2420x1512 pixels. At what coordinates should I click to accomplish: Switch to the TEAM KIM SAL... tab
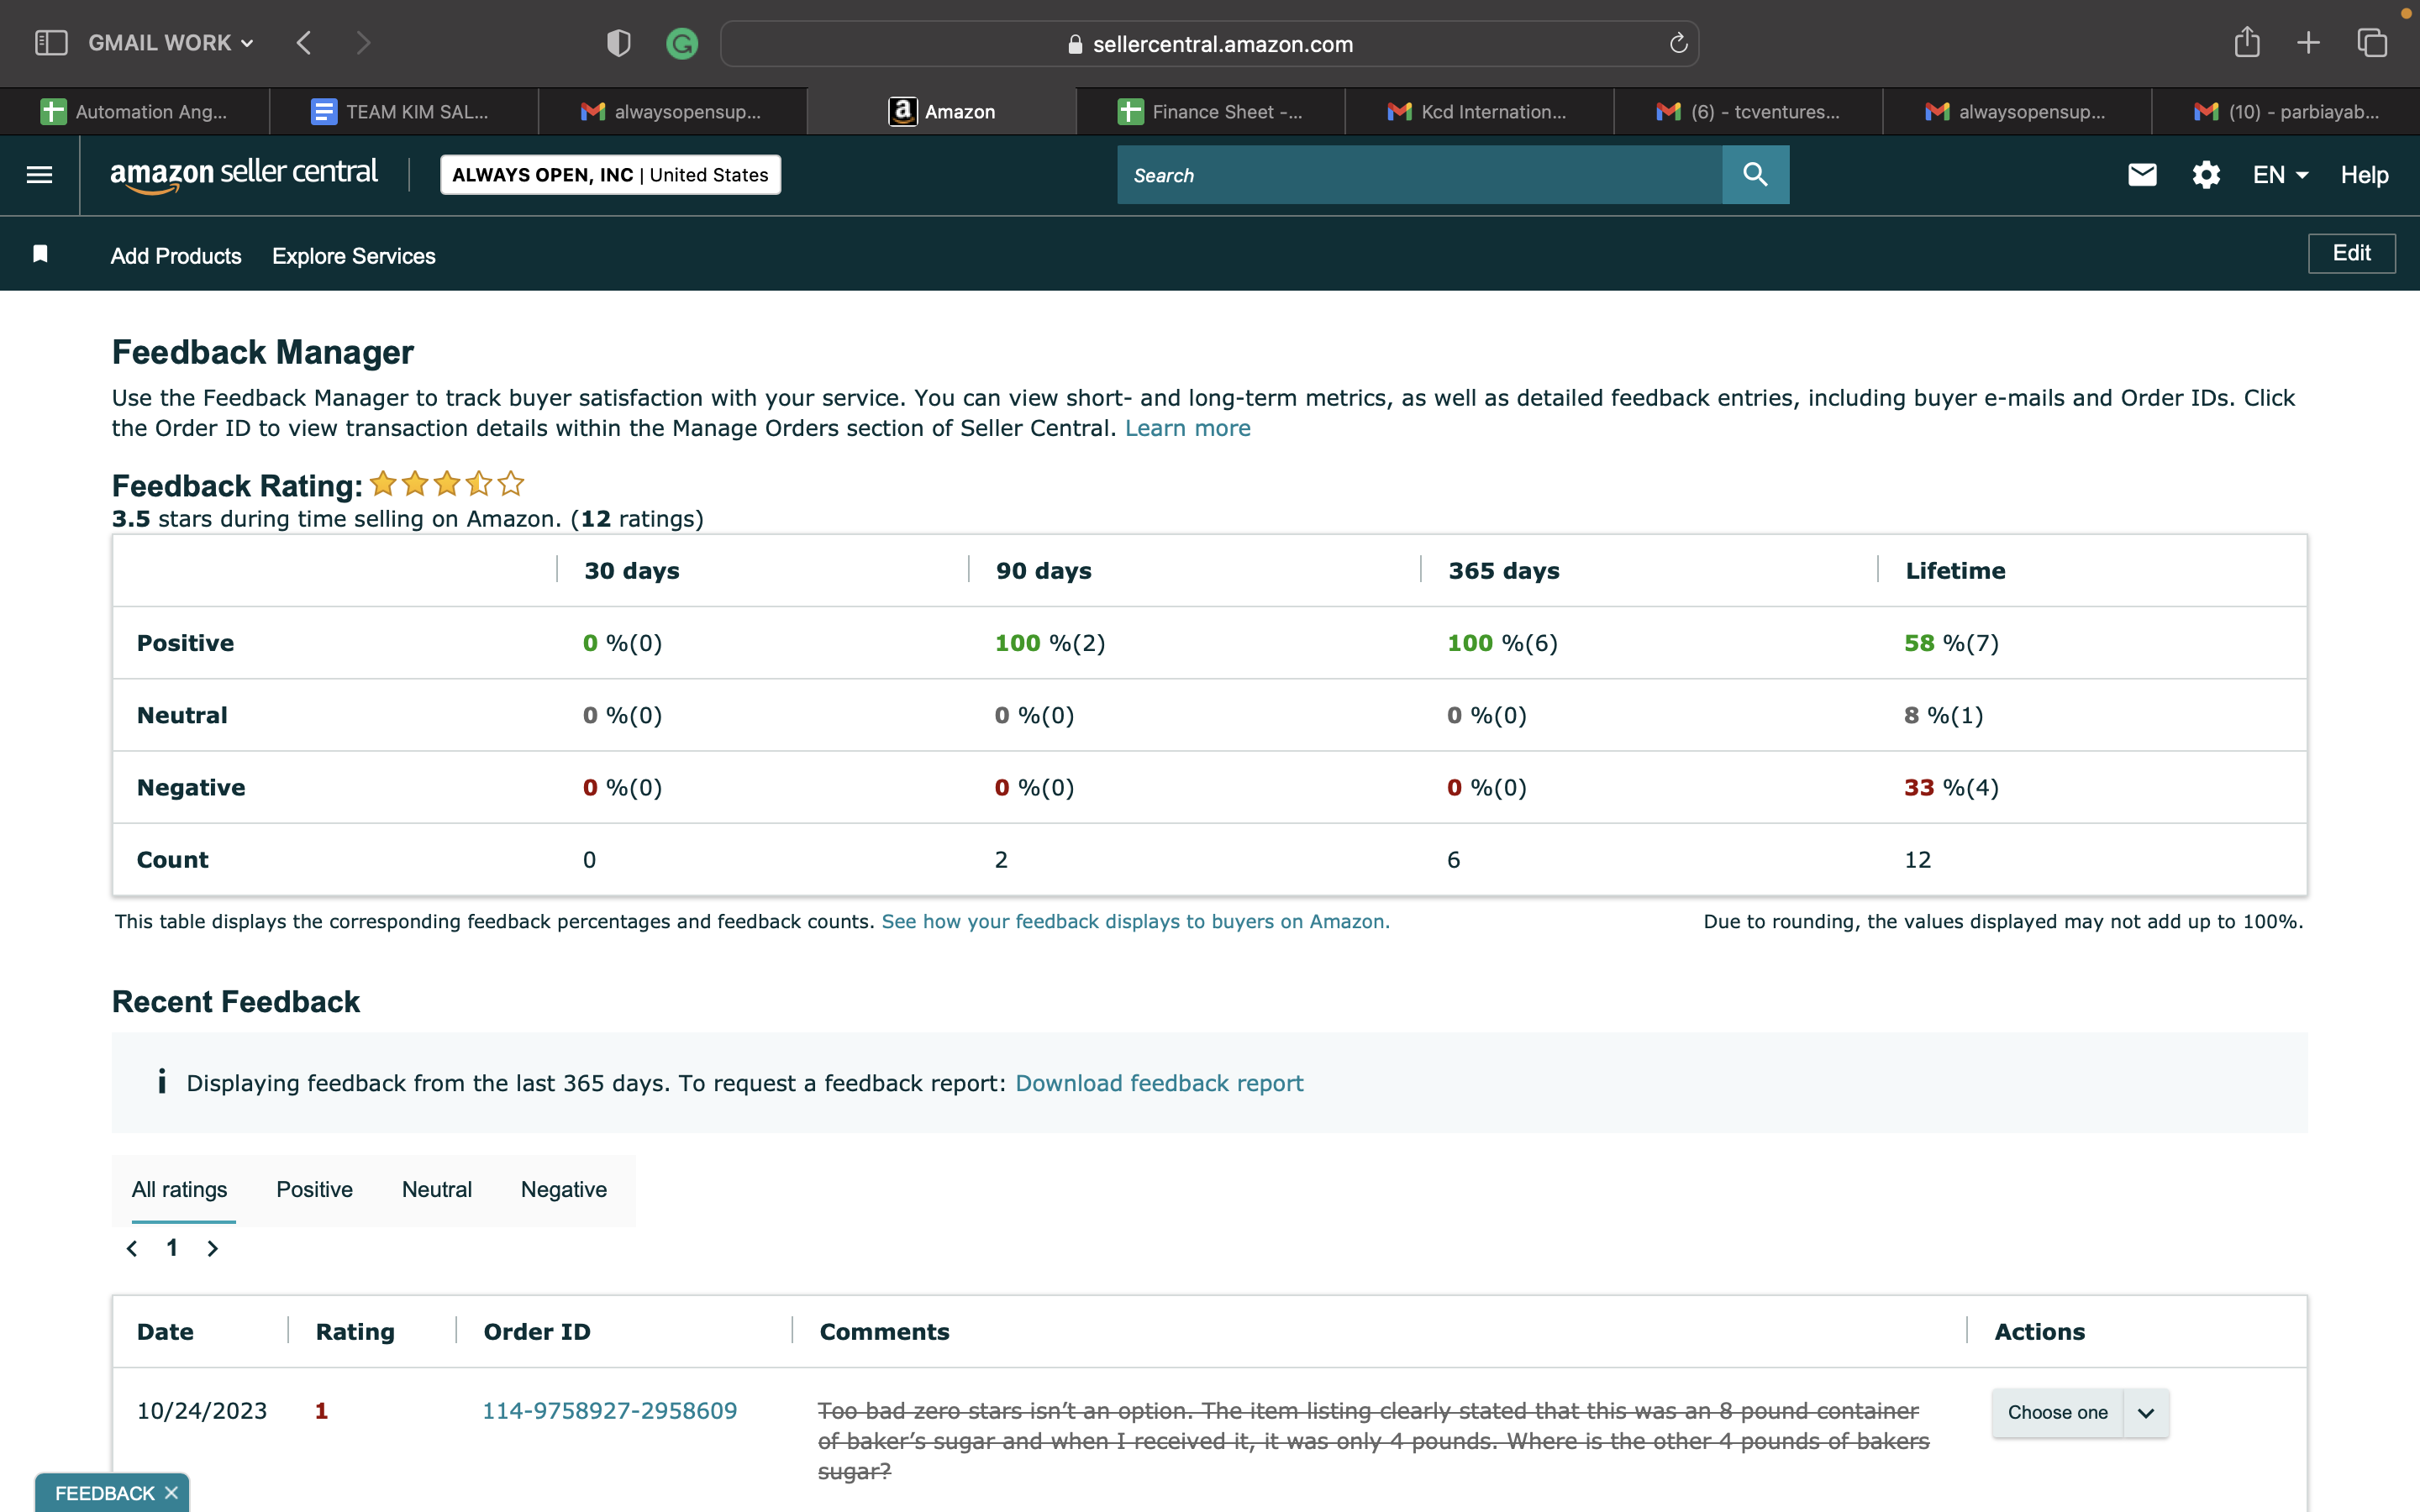(x=403, y=112)
